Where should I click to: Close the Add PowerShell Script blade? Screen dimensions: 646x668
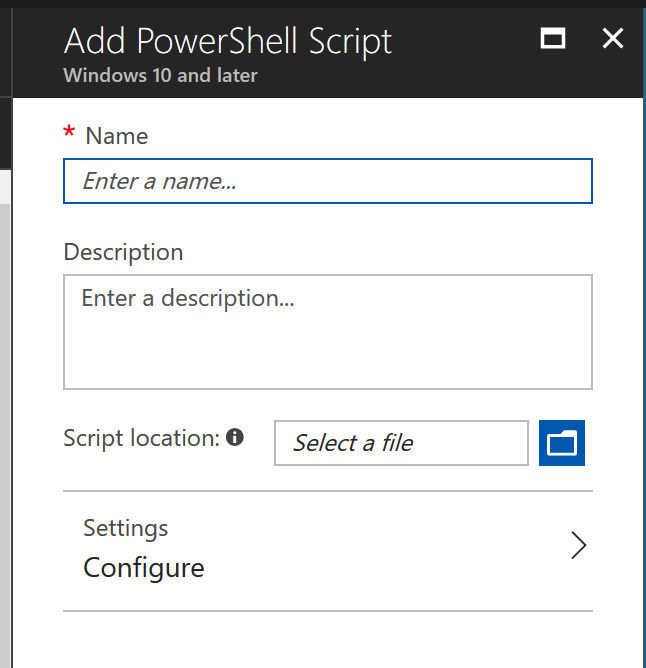pos(613,38)
